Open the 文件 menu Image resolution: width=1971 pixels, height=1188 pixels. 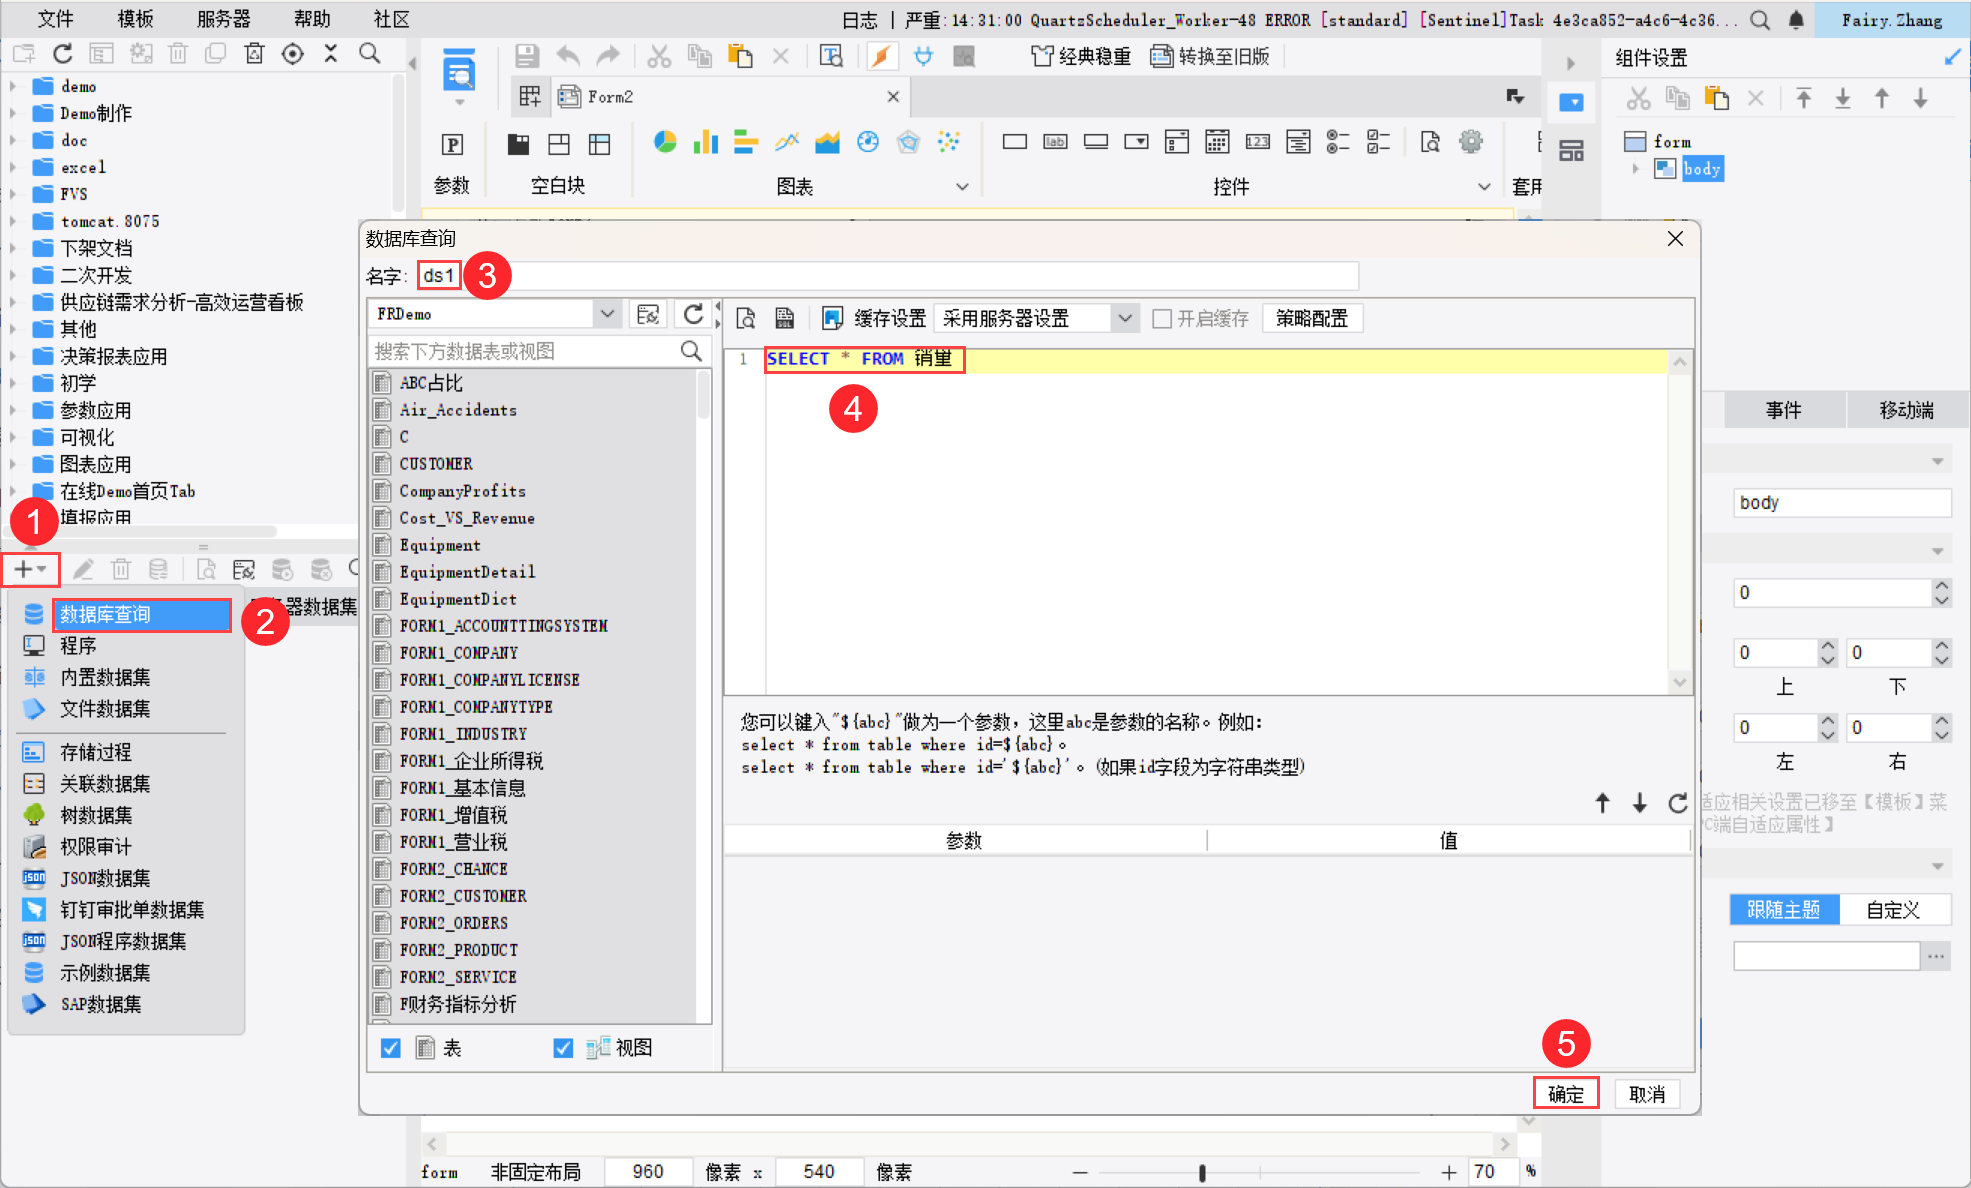(56, 19)
